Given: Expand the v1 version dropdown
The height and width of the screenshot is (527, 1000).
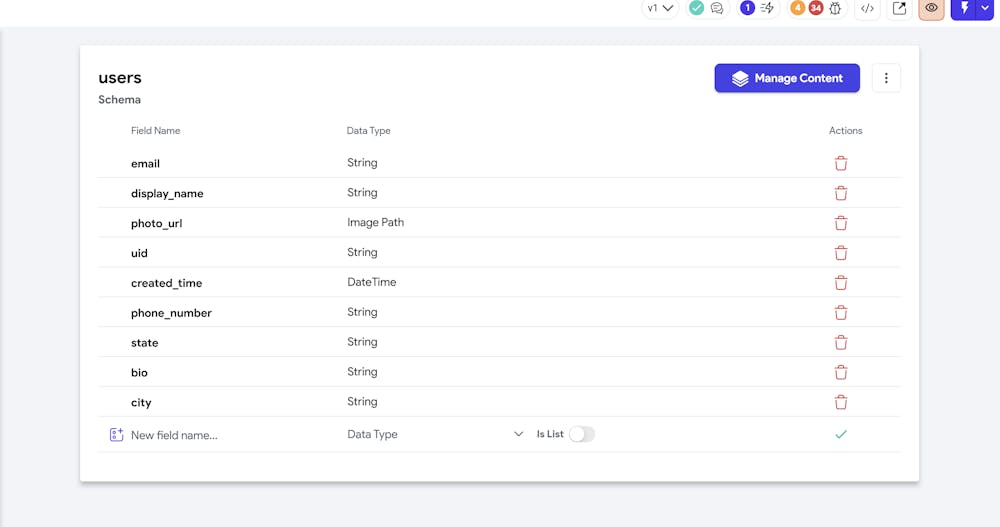Looking at the screenshot, I should tap(660, 8).
